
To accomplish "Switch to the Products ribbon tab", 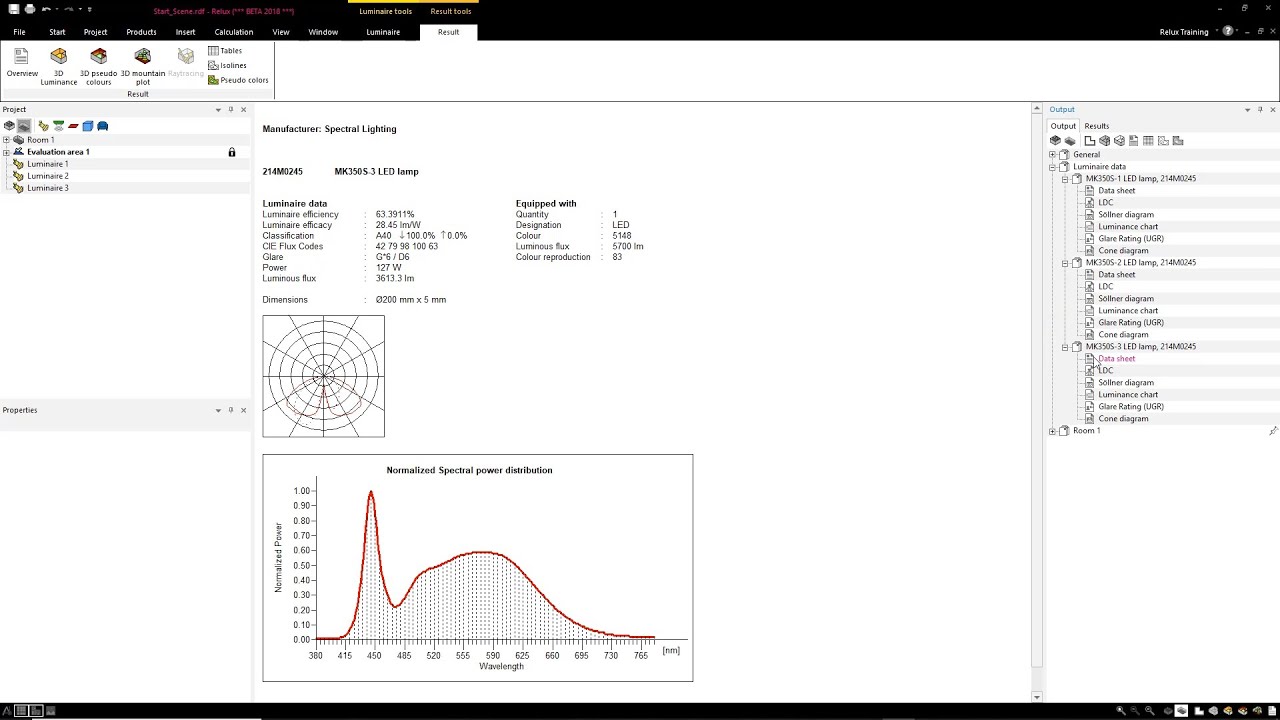I will tap(141, 32).
